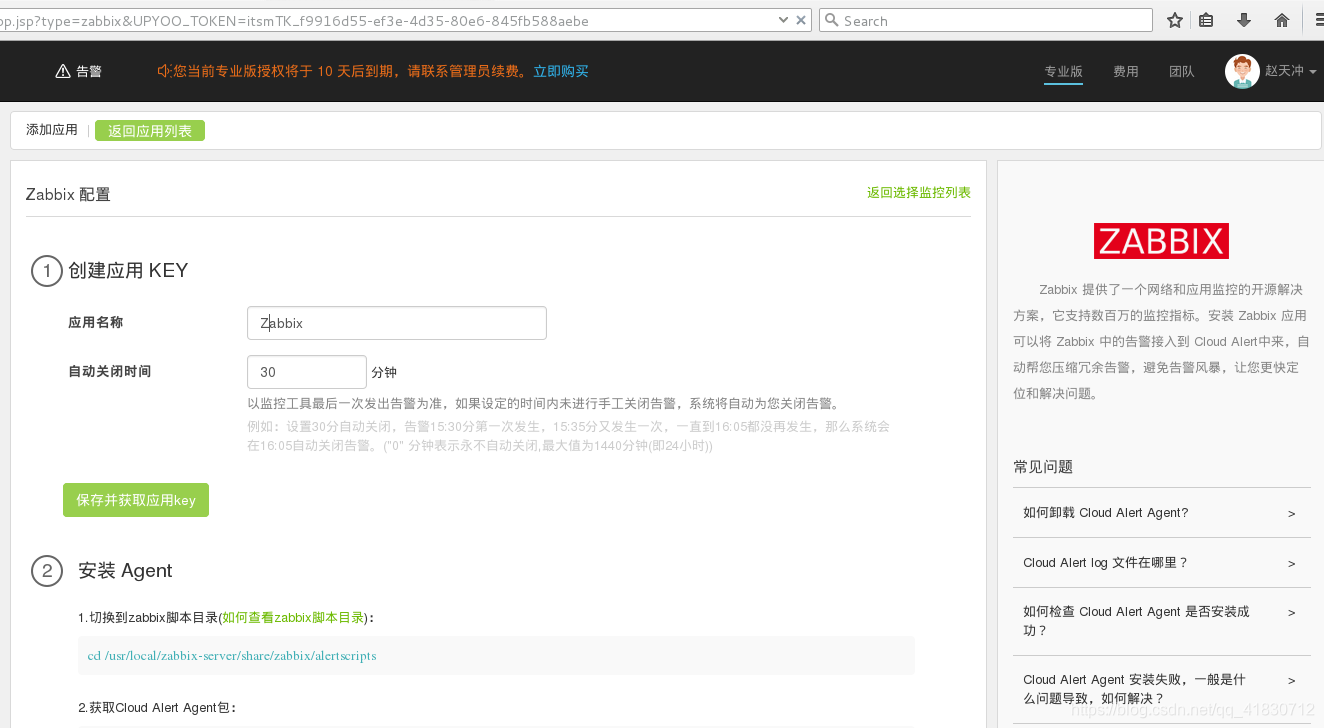The height and width of the screenshot is (728, 1324).
Task: Select the cd alertscripts command text
Action: point(232,656)
